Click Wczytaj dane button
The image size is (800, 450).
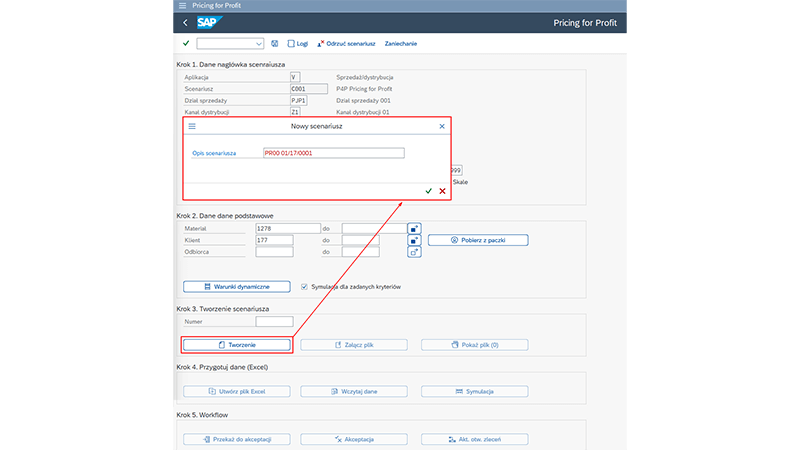pos(354,391)
